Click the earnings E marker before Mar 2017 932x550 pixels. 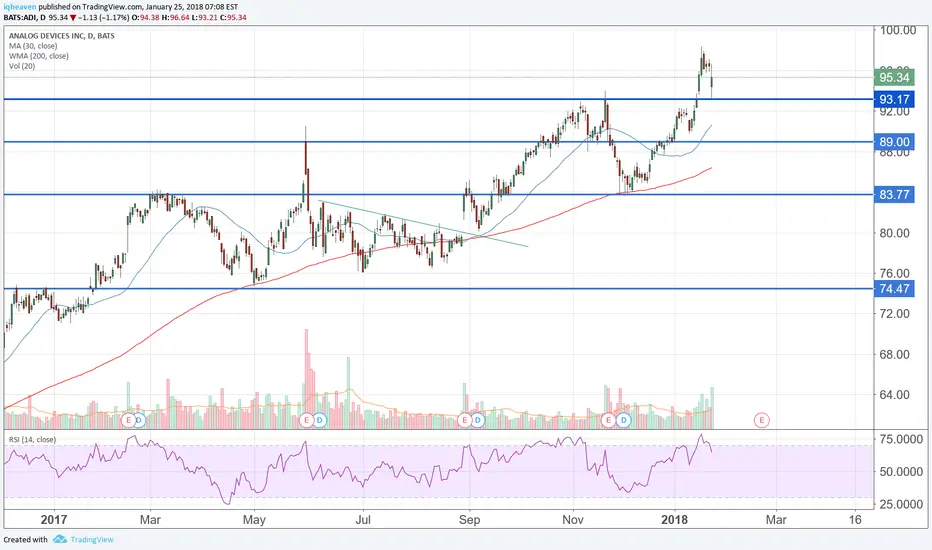pyautogui.click(x=128, y=420)
